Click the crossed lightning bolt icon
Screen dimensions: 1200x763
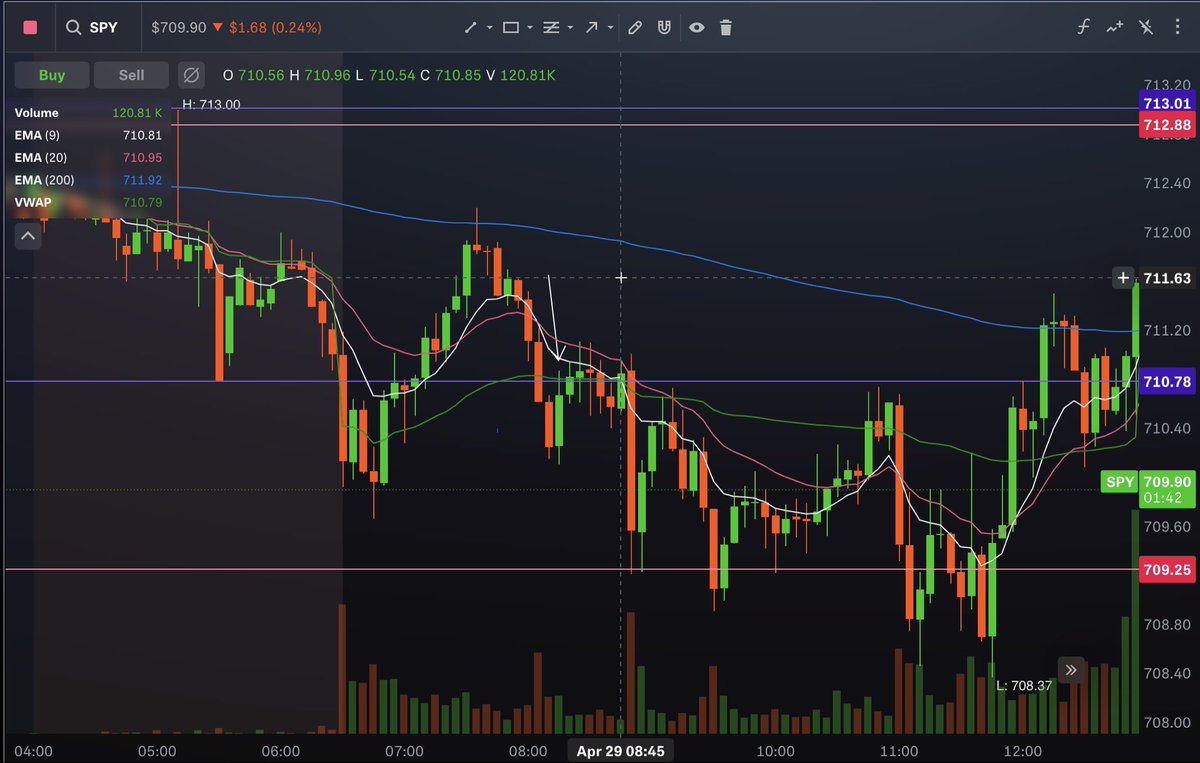pos(1146,28)
